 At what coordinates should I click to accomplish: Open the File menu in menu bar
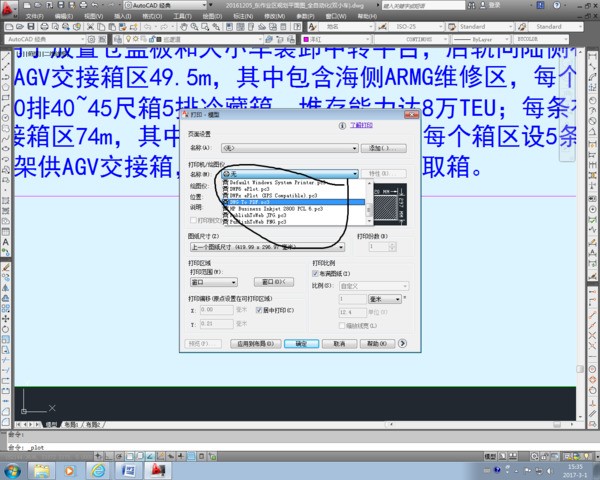[x=34, y=17]
